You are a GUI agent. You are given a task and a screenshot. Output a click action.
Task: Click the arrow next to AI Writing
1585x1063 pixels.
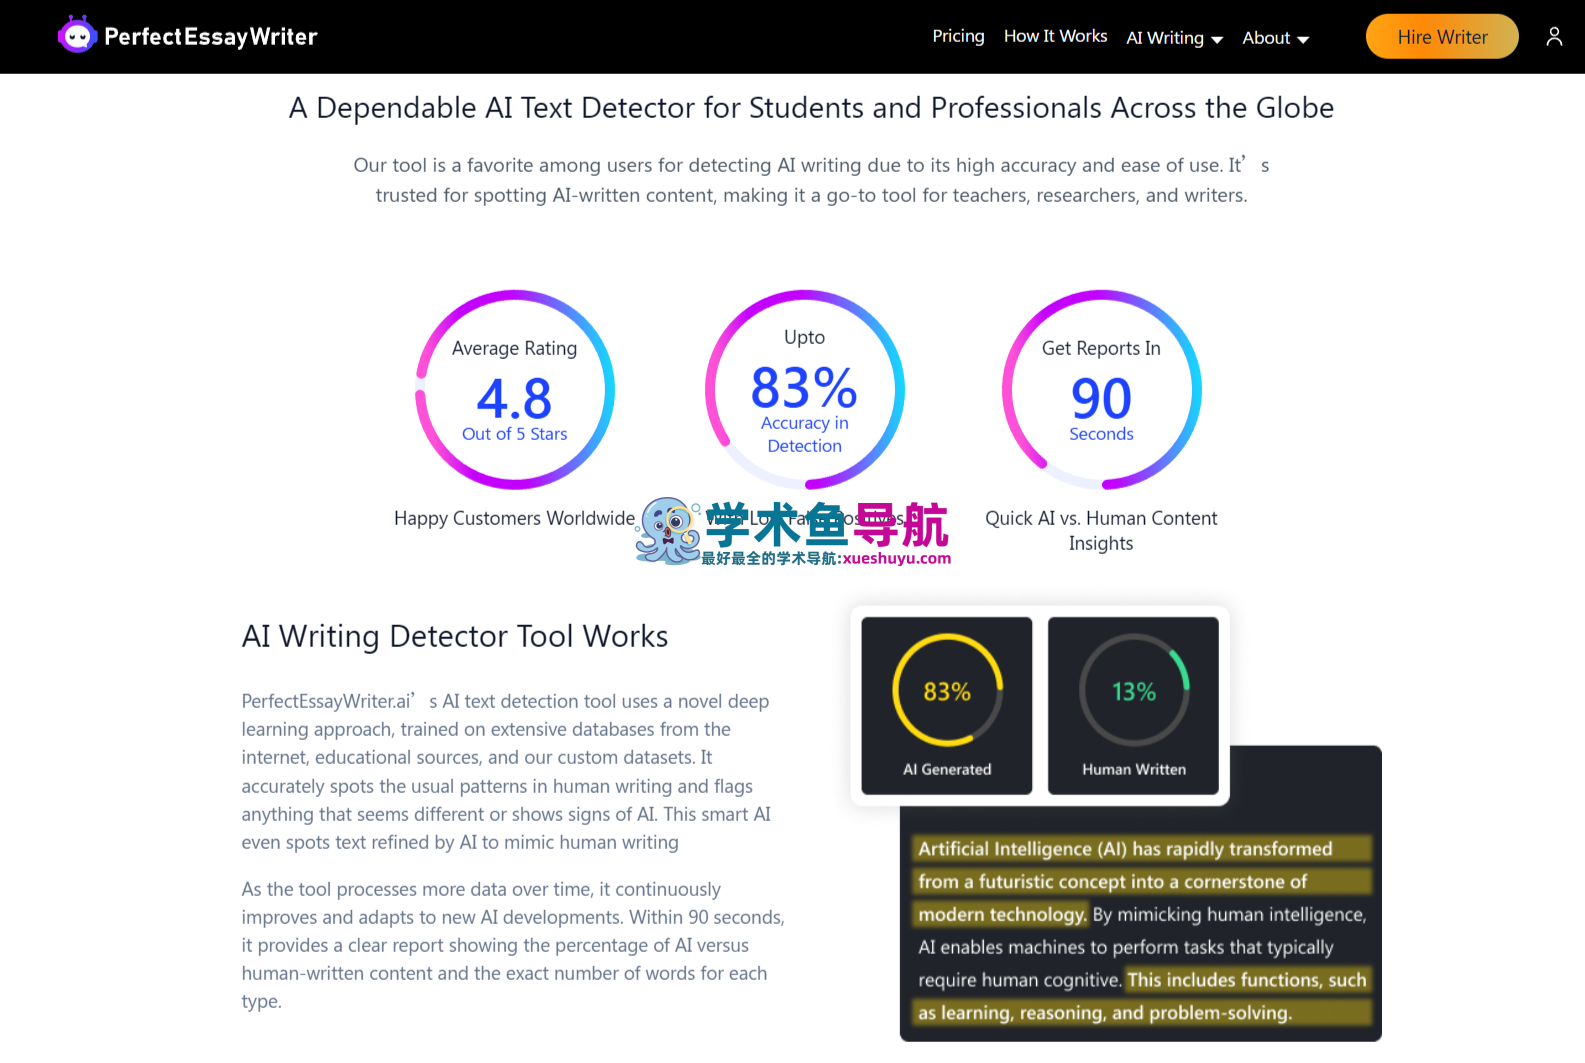coord(1217,40)
